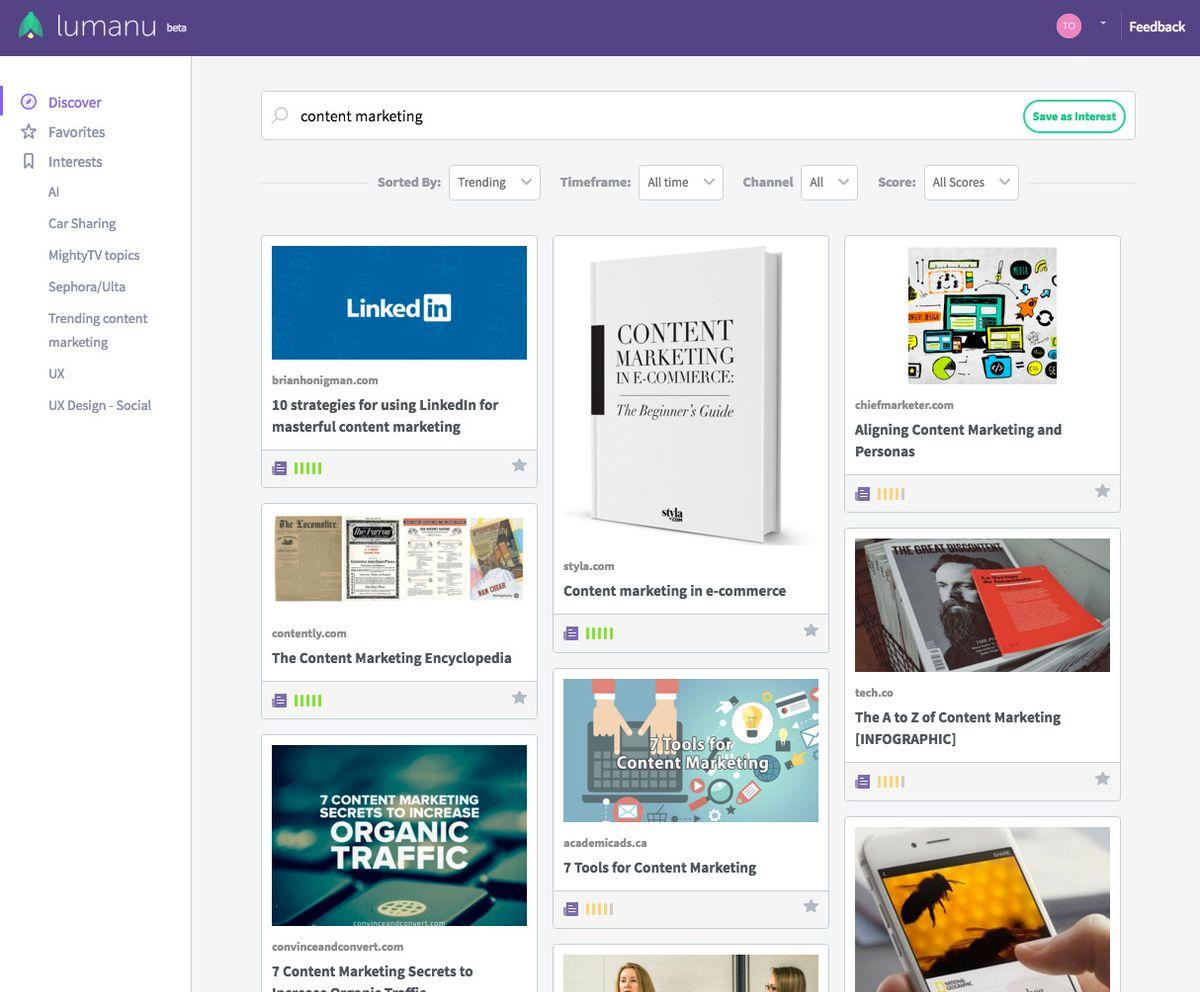Open the TO user avatar
This screenshot has width=1200, height=992.
pos(1069,27)
